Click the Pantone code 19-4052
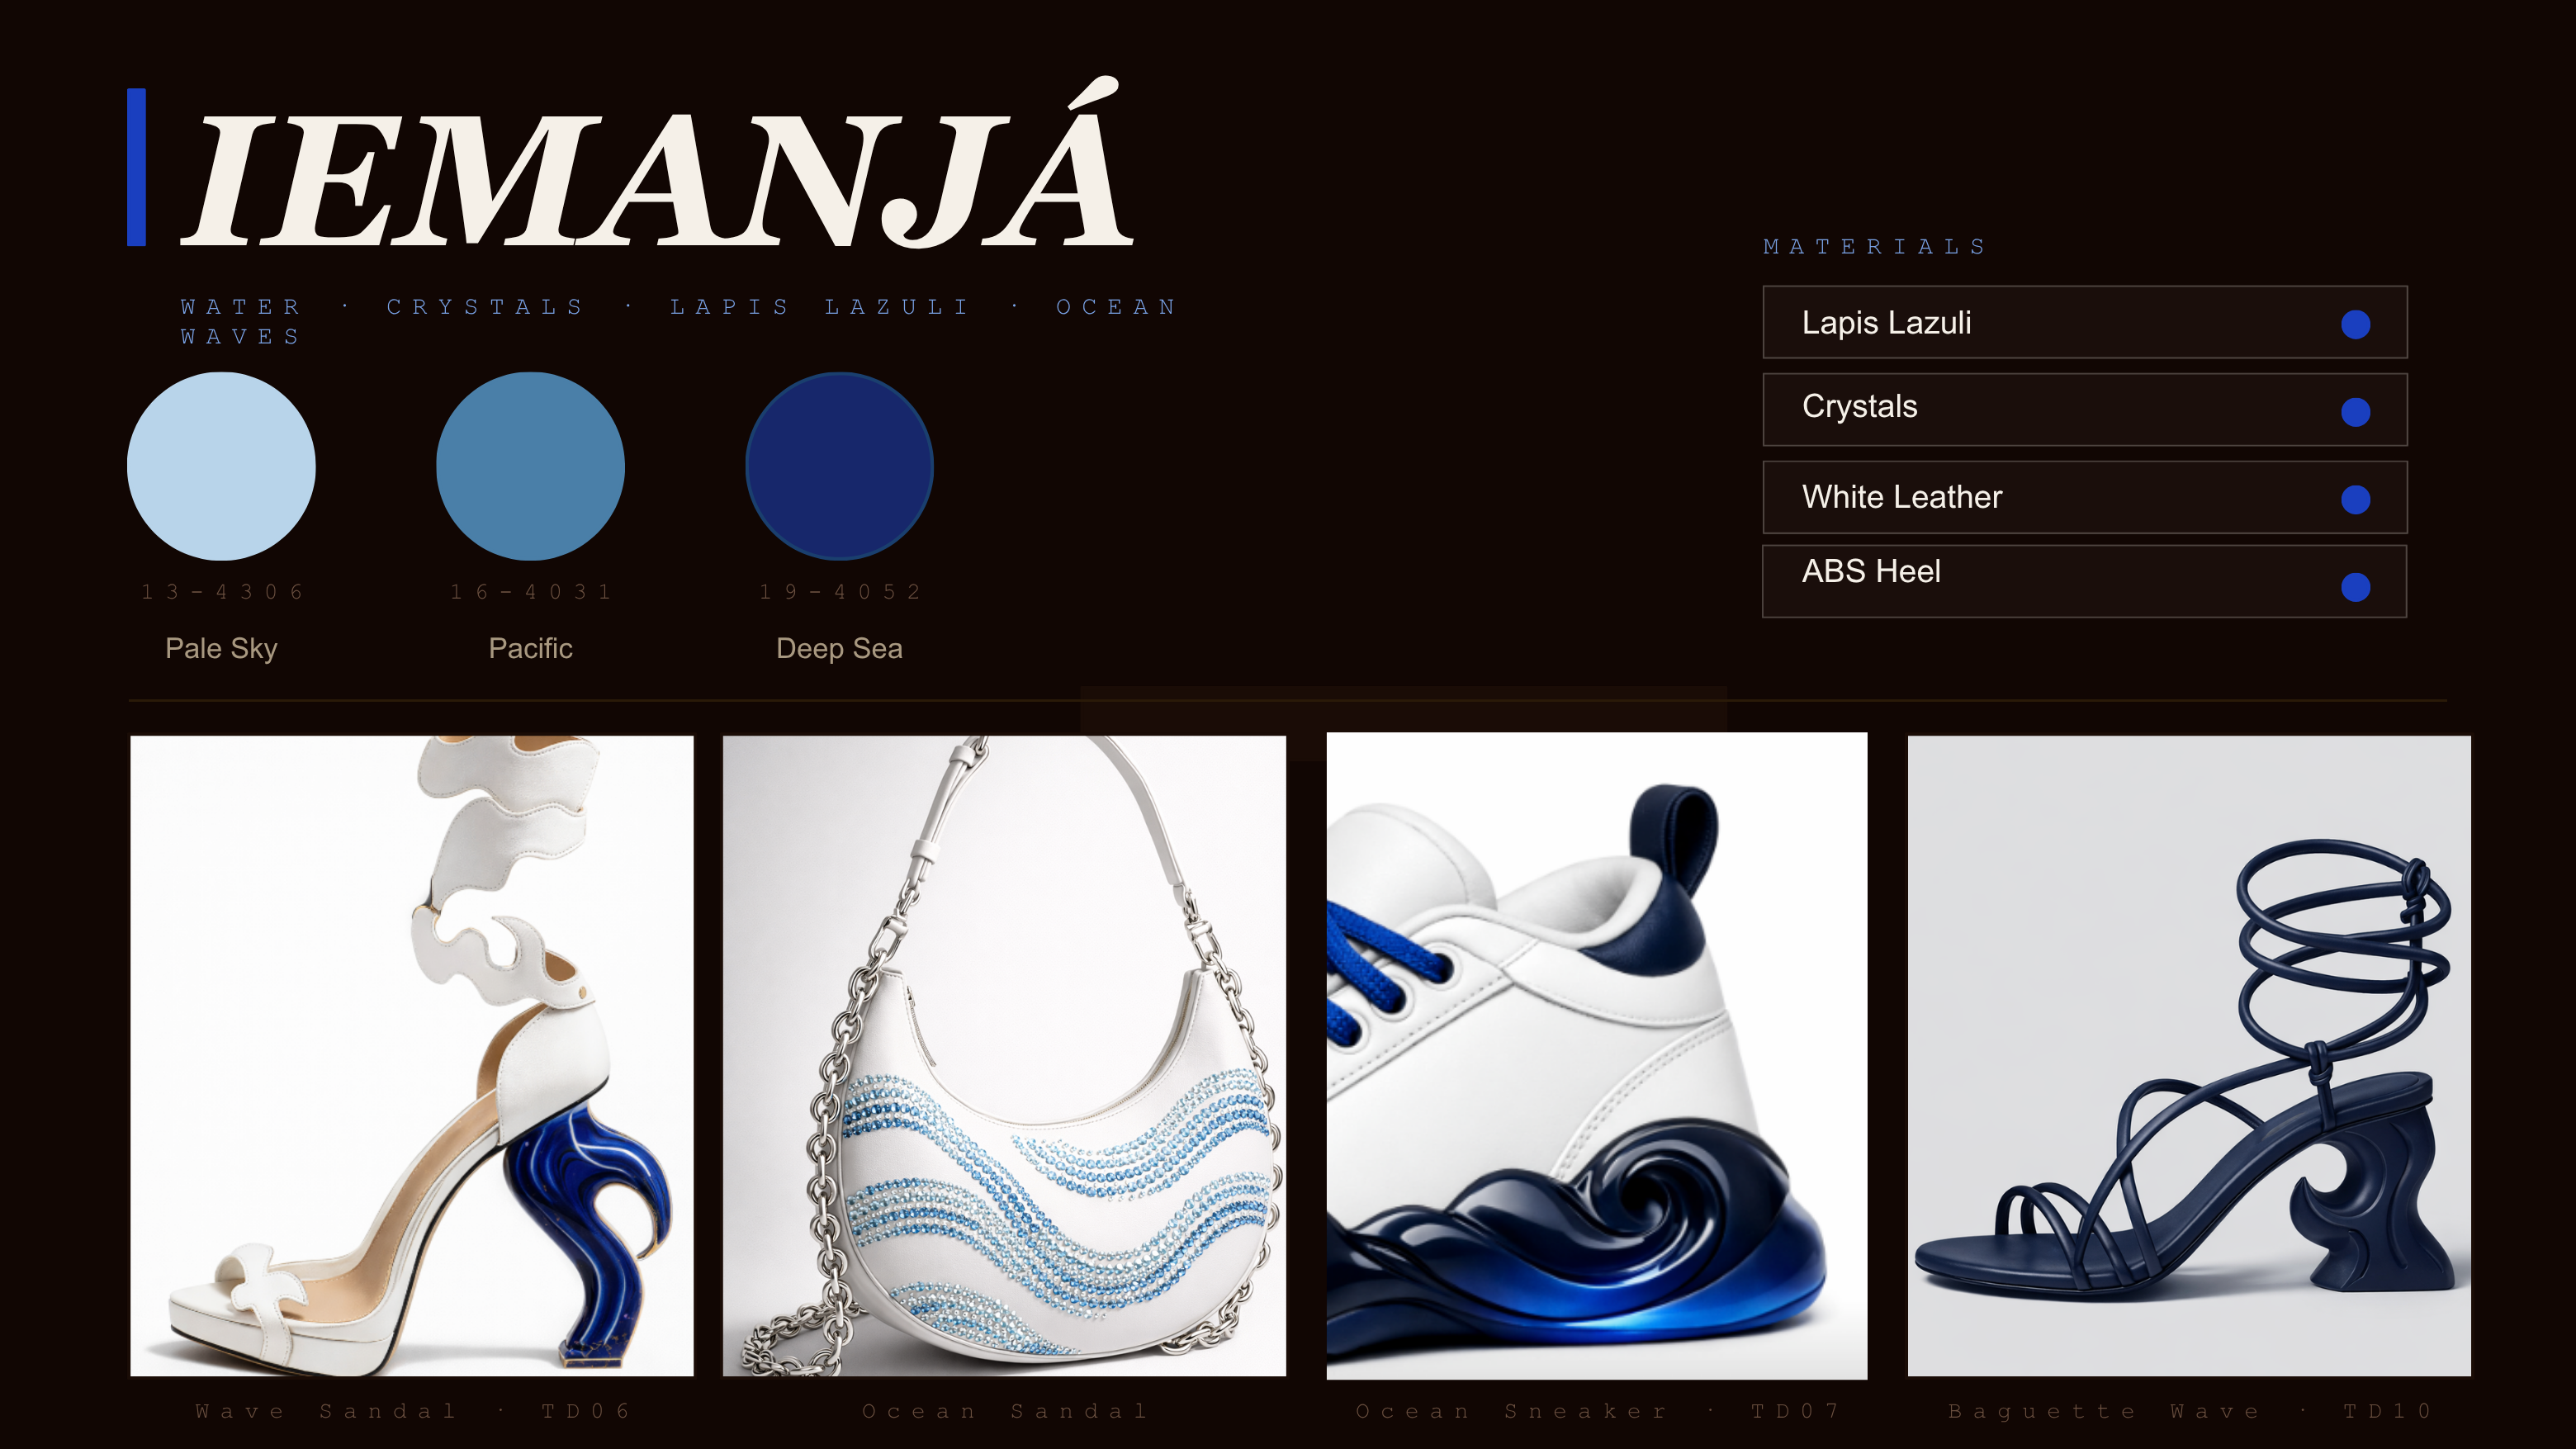2576x1449 pixels. coord(839,592)
